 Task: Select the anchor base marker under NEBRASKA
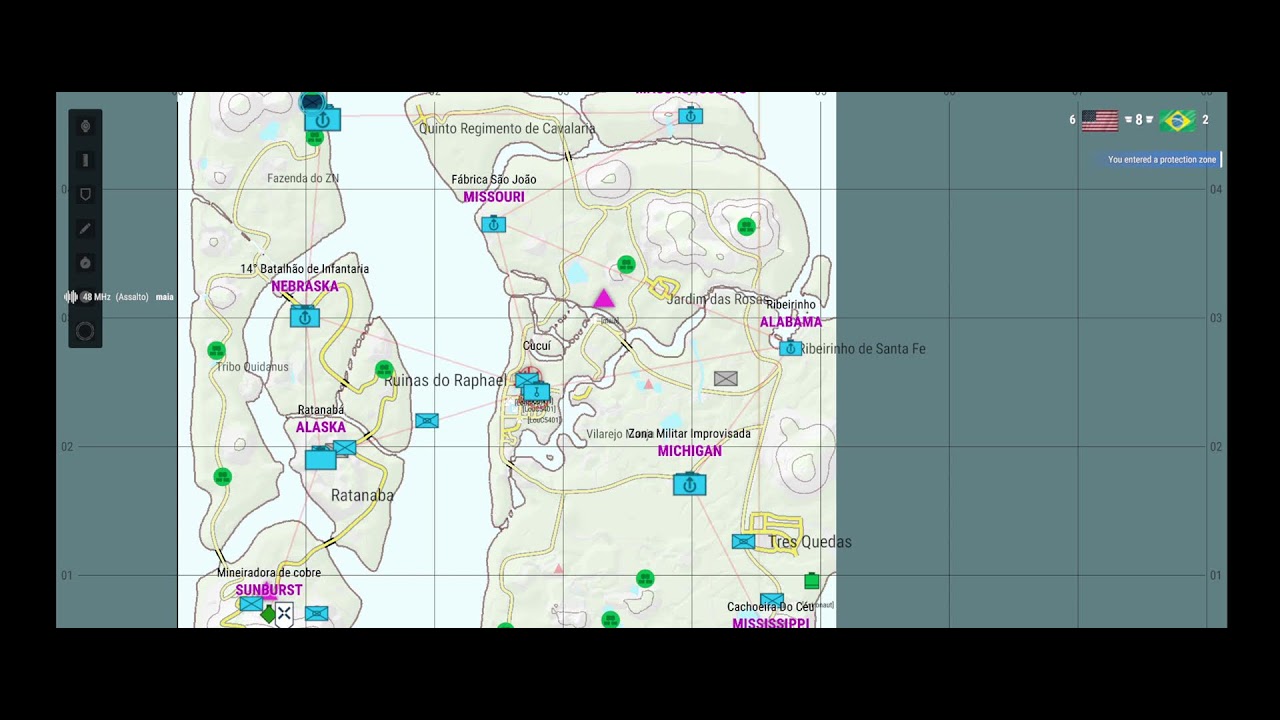[305, 317]
